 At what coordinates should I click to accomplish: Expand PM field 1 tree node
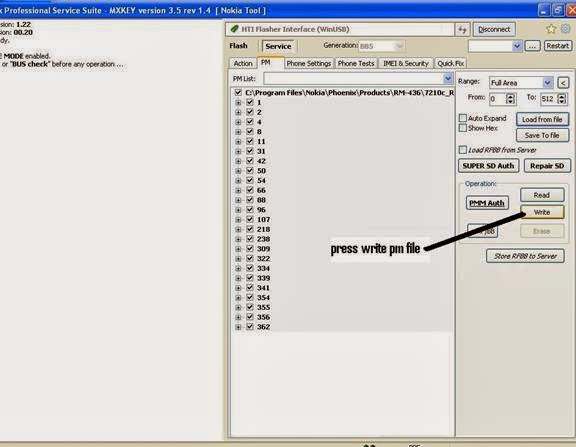click(238, 102)
